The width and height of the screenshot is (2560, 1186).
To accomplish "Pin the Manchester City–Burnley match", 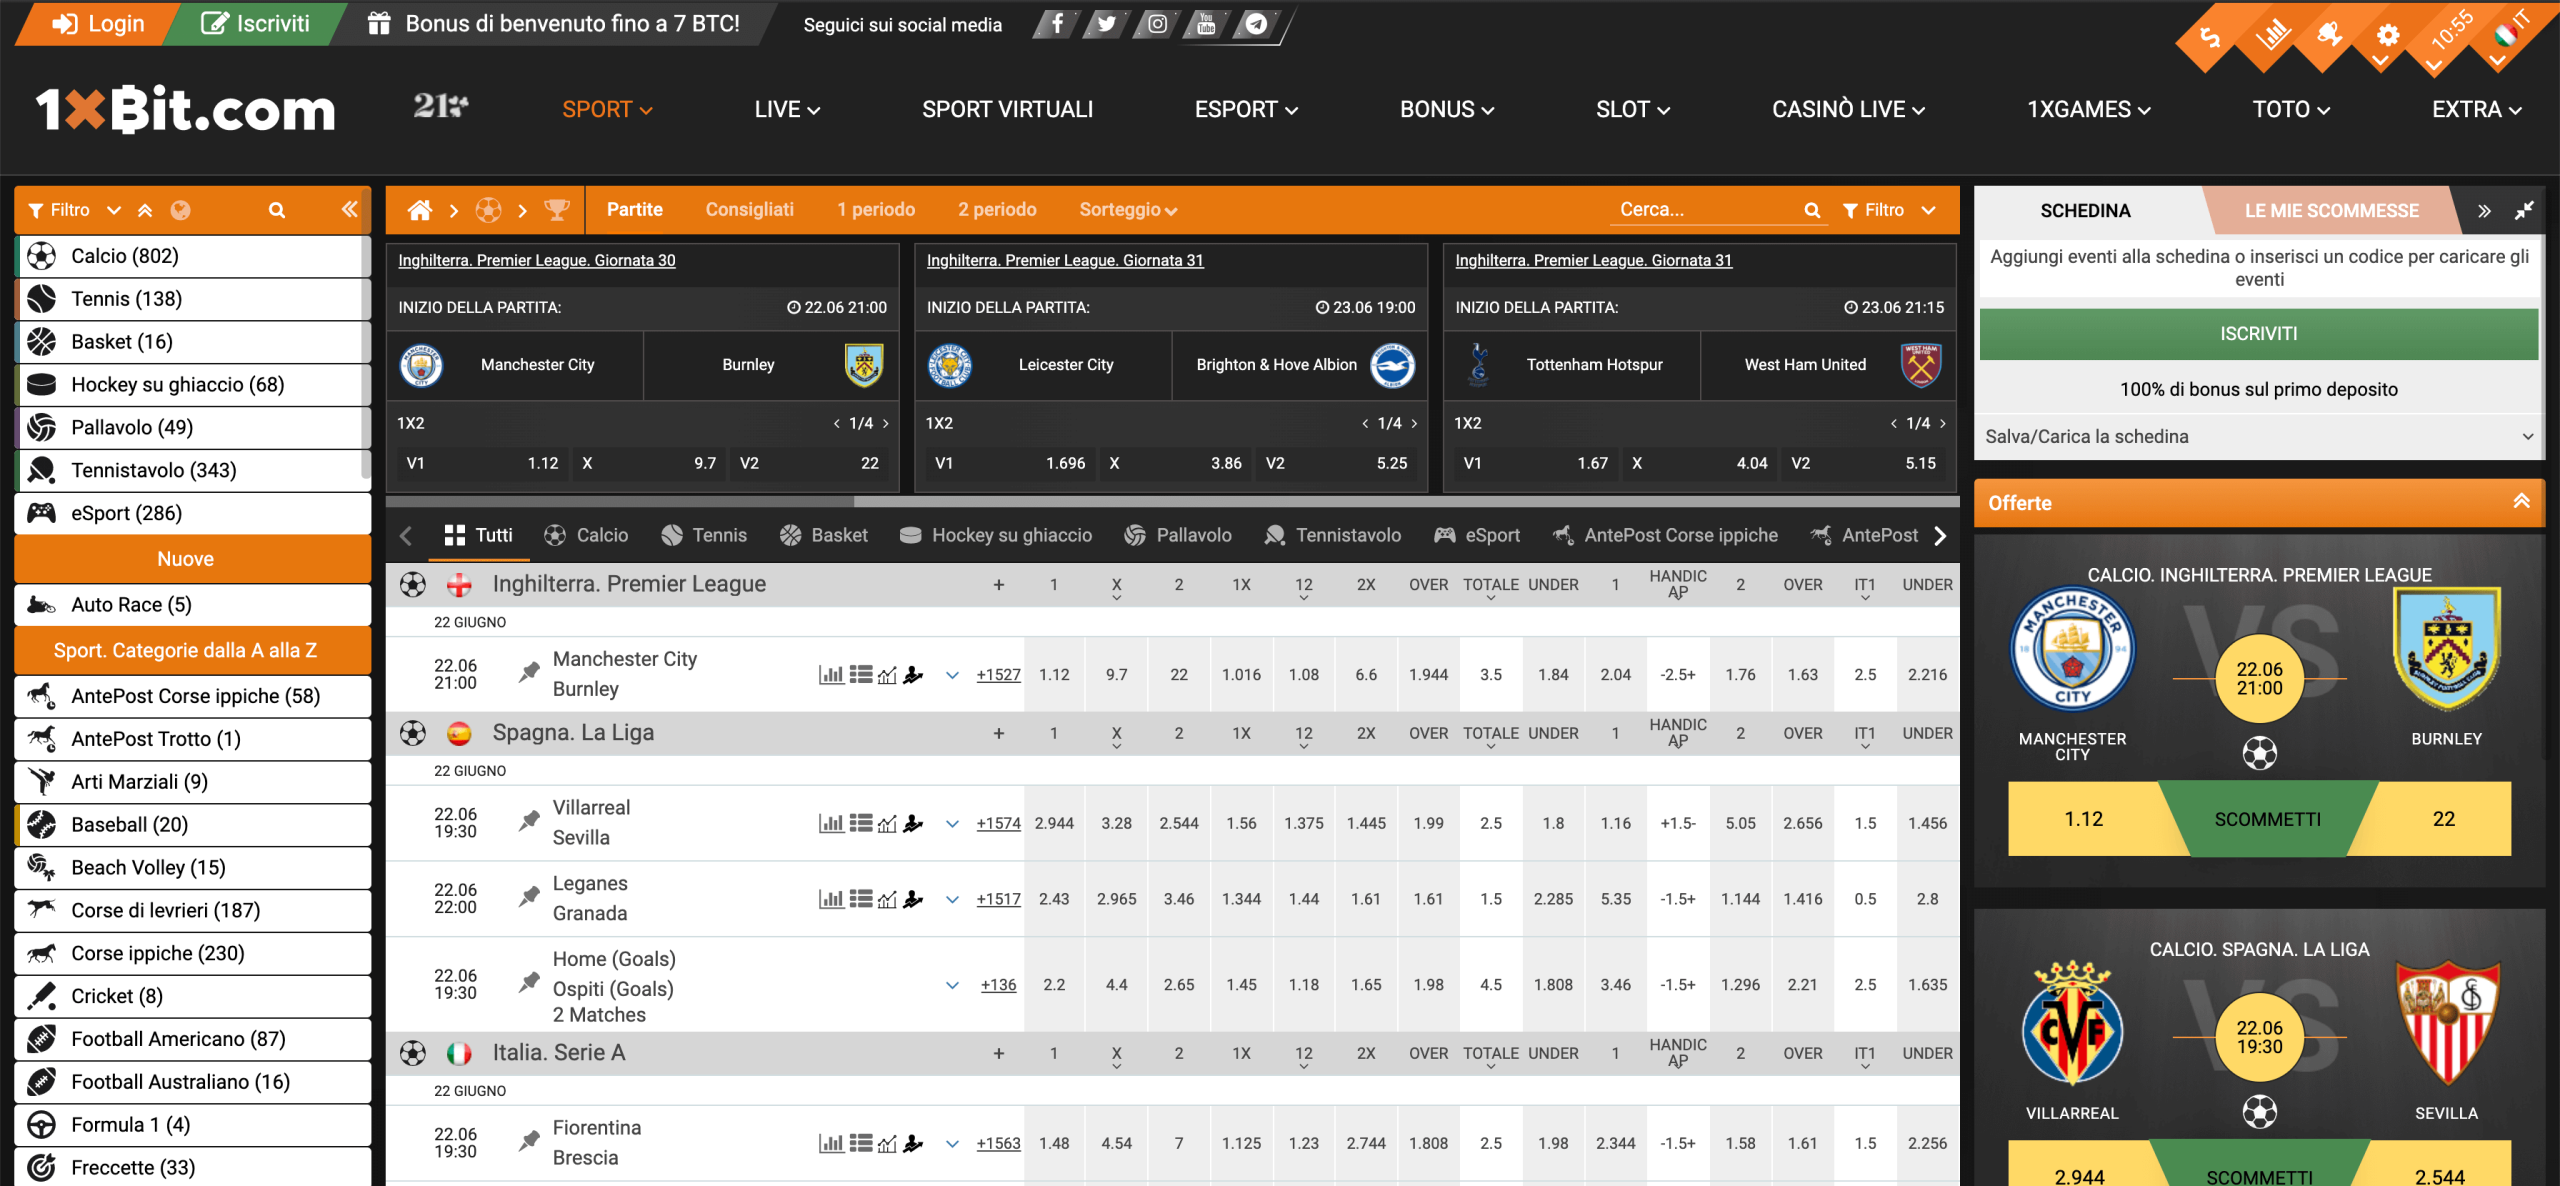I will [x=529, y=673].
